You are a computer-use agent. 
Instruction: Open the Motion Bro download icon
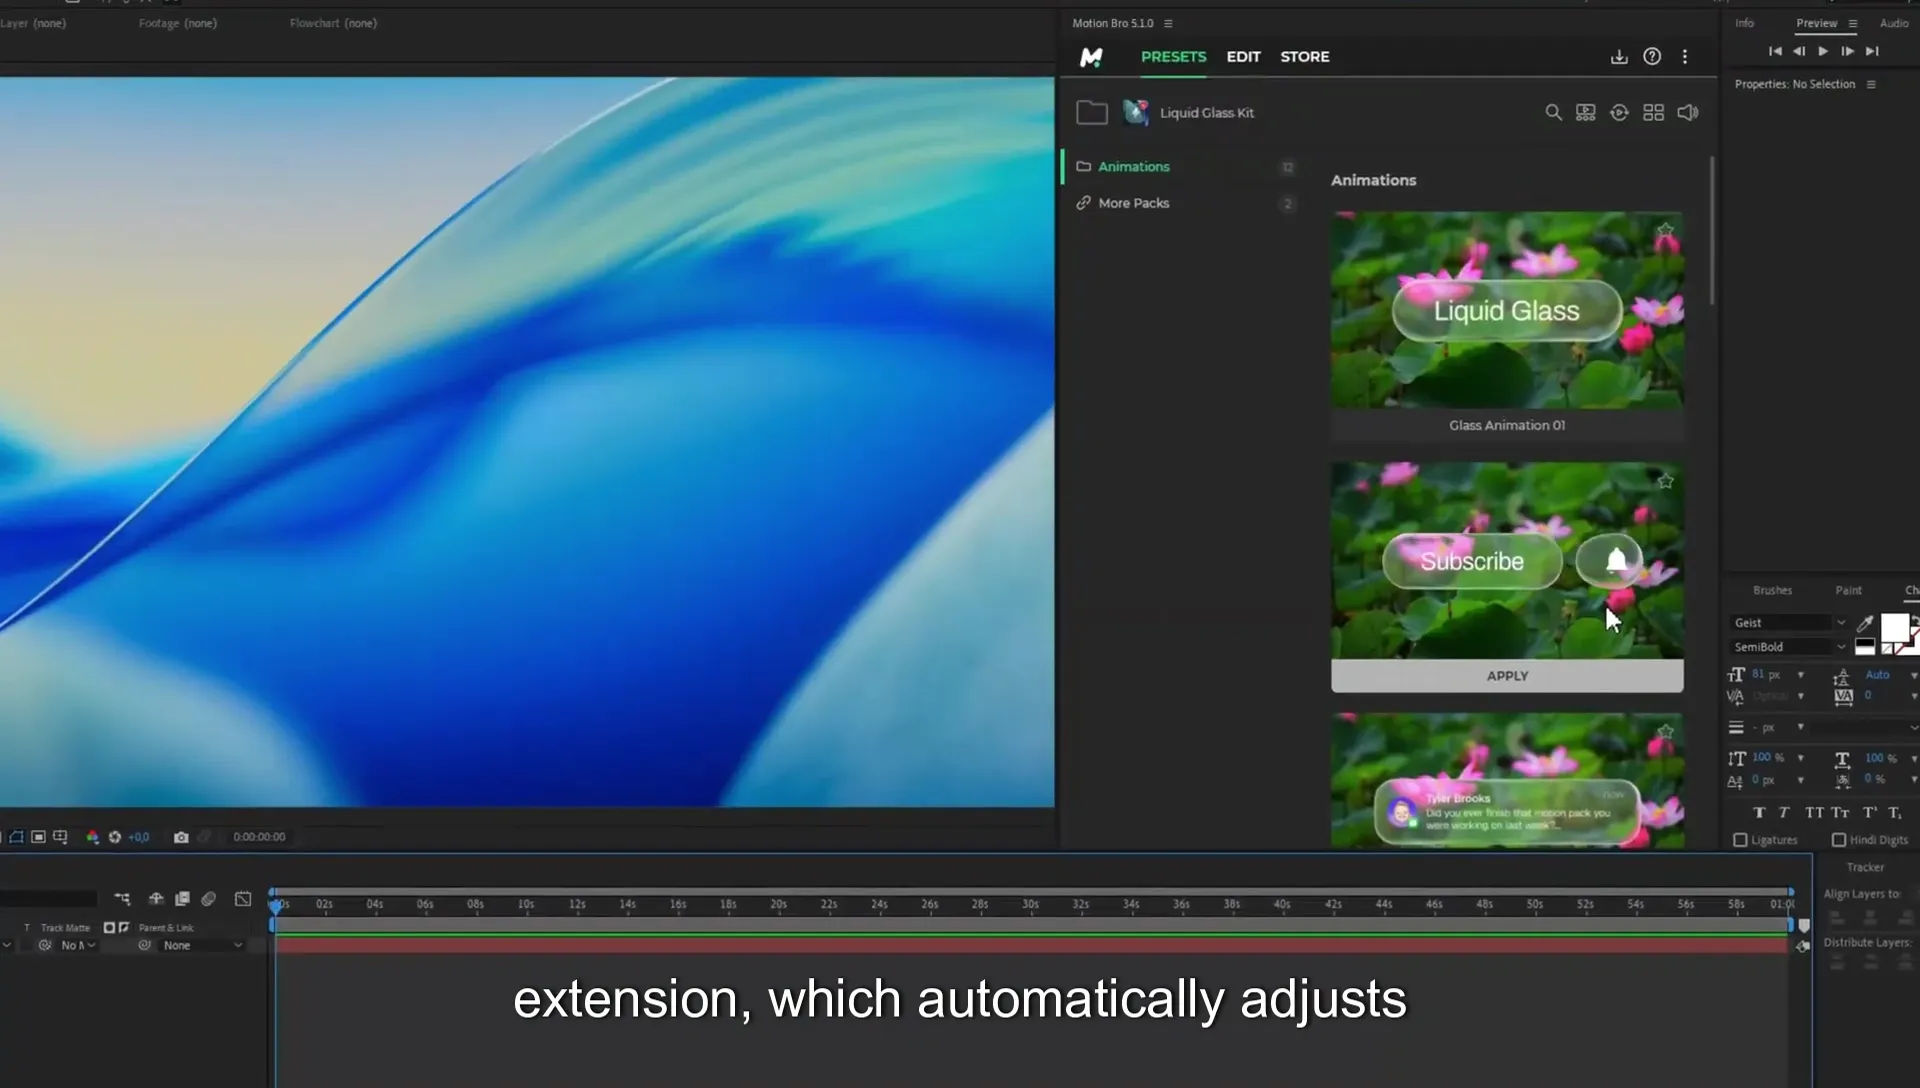click(x=1619, y=57)
